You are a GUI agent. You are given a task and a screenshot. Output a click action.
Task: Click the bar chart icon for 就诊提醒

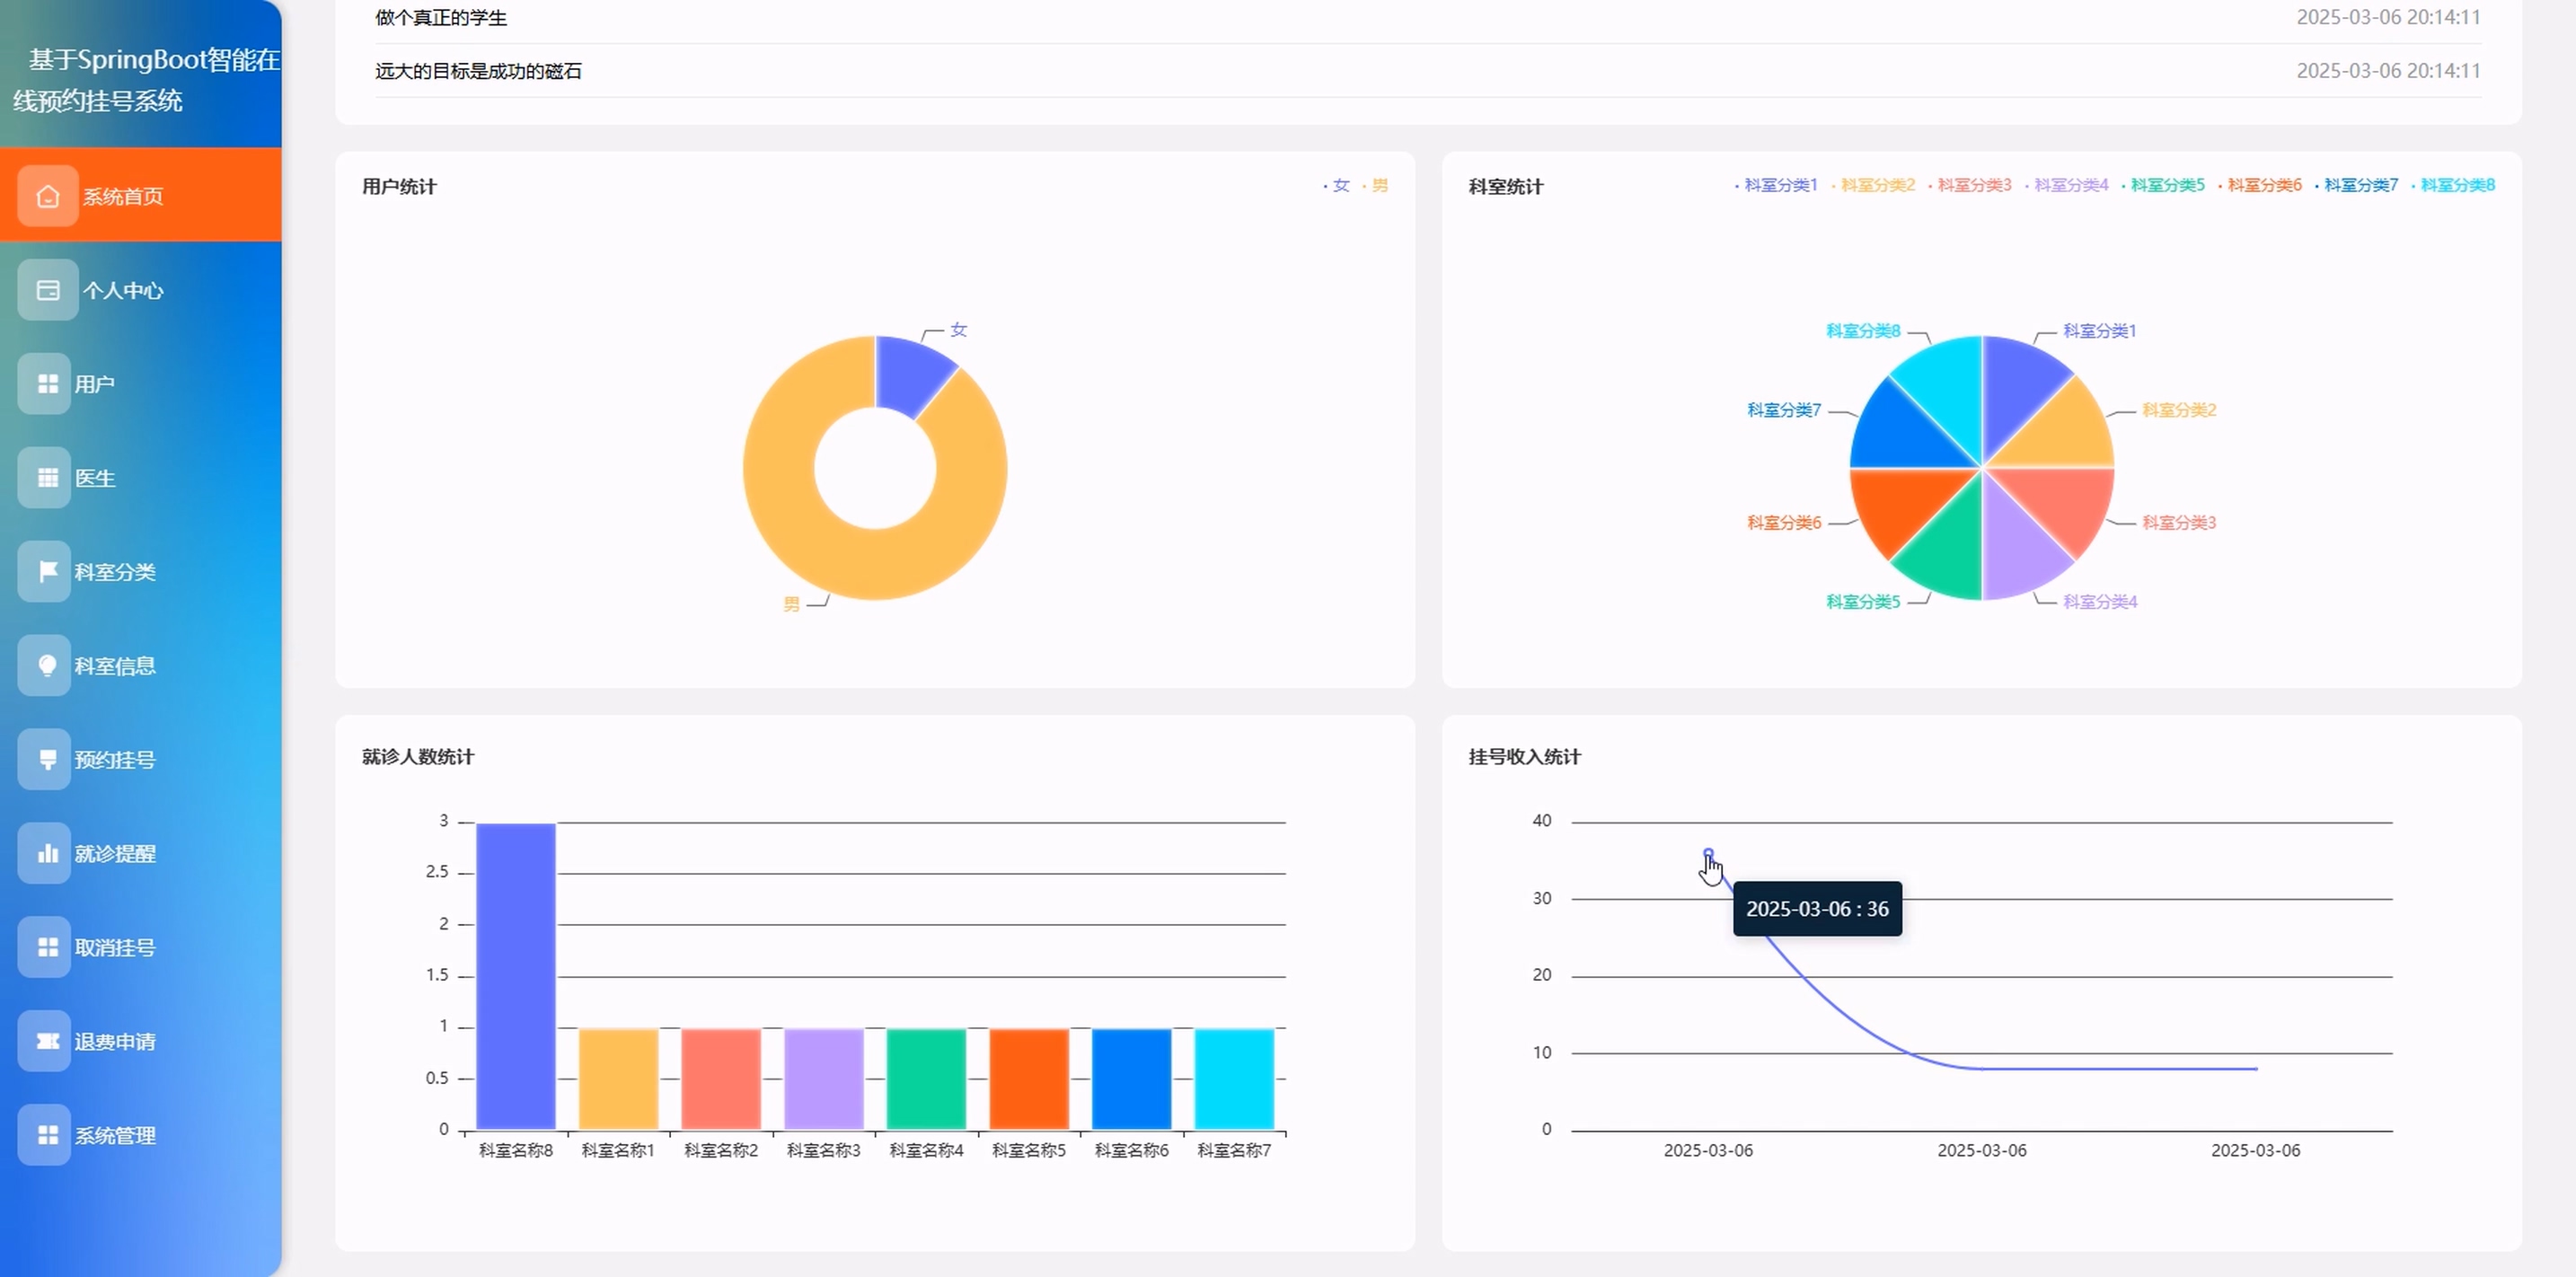coord(47,853)
